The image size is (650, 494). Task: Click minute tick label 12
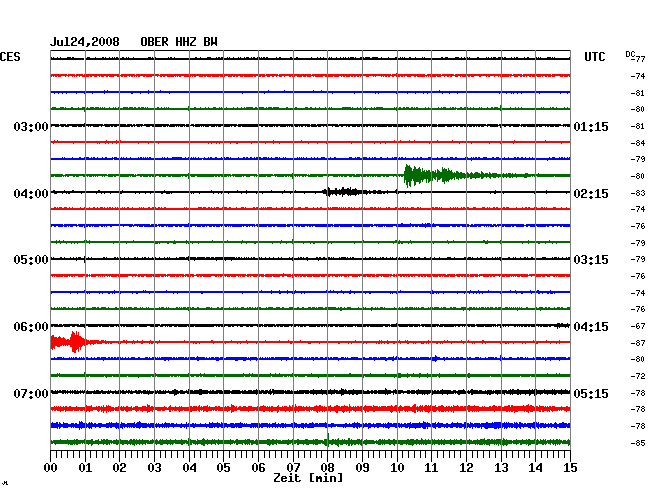coord(466,467)
